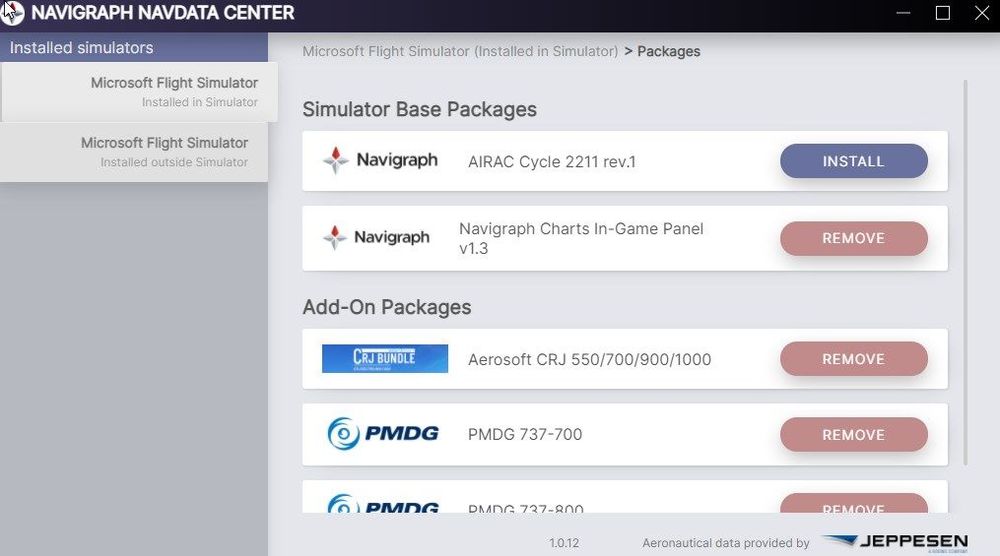Click the AIRAC Cycle 2211 rev.1 label

point(552,161)
